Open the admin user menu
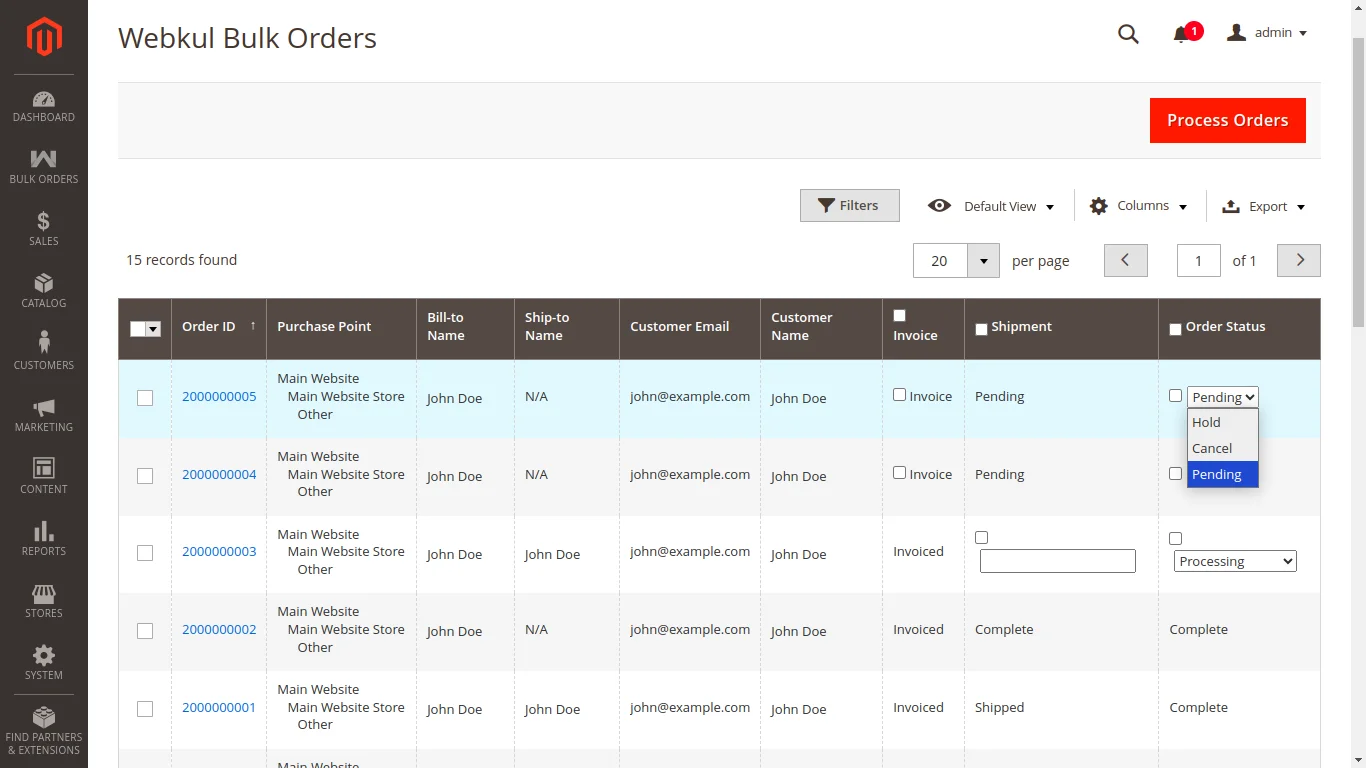Viewport: 1366px width, 768px height. point(1266,32)
